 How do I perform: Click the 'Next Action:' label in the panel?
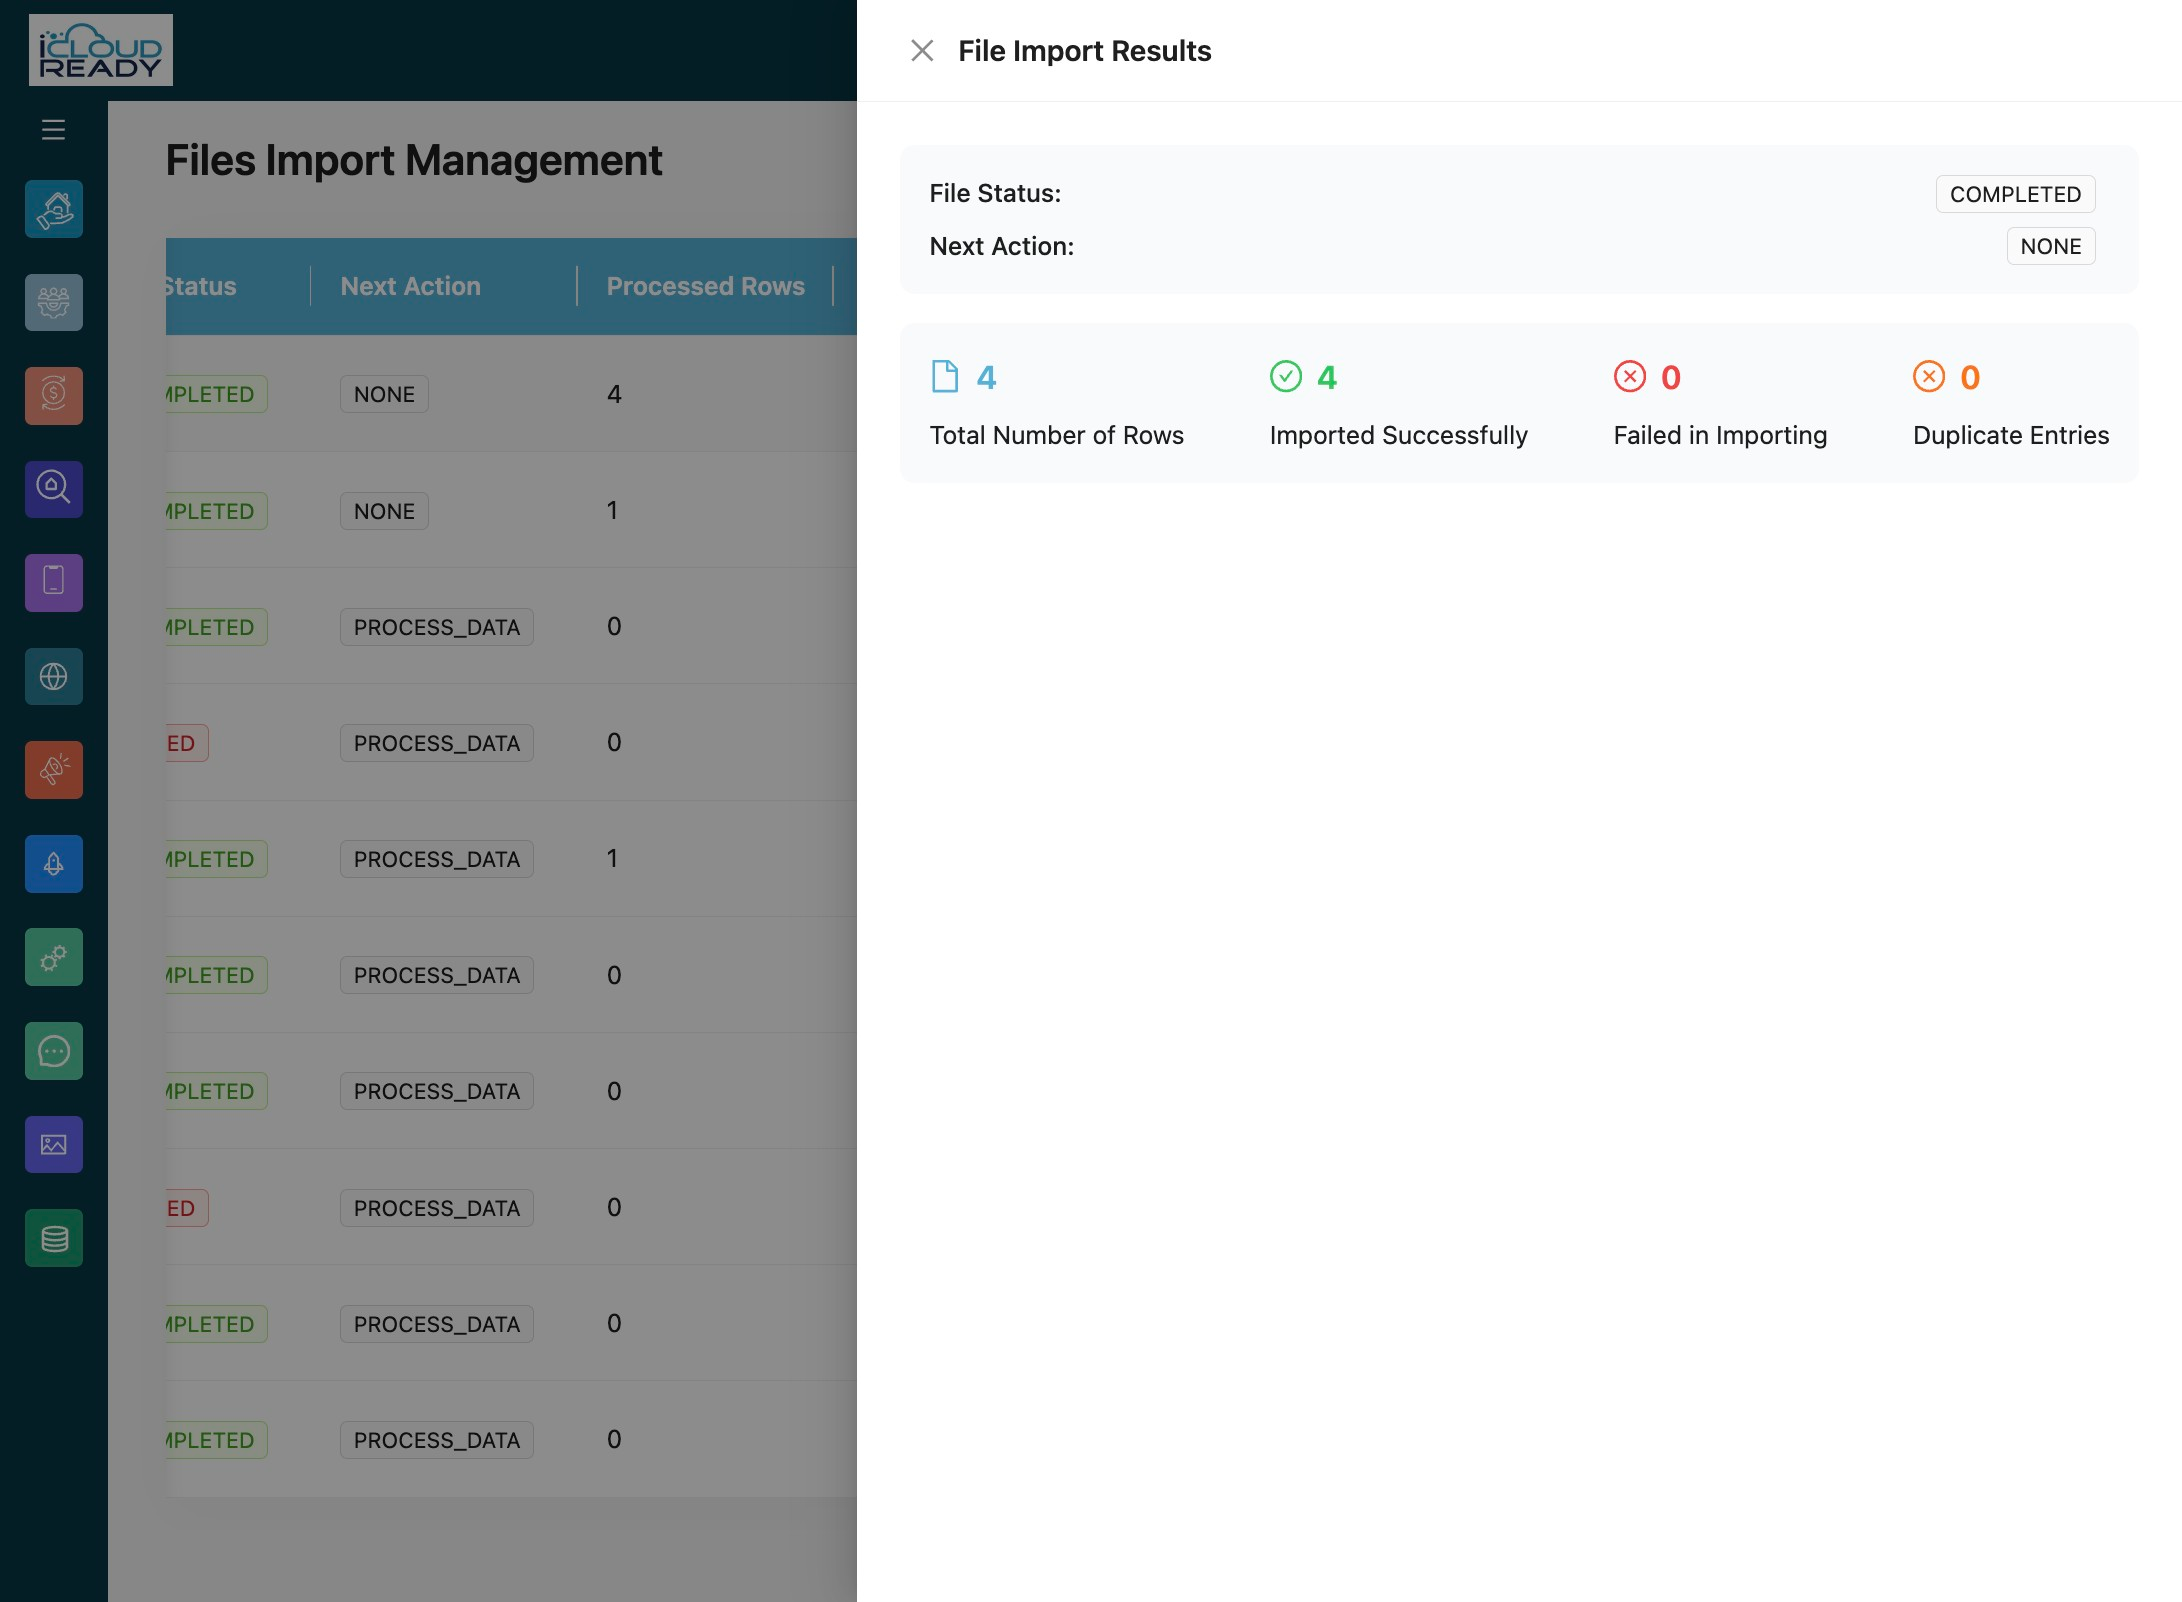point(1001,246)
